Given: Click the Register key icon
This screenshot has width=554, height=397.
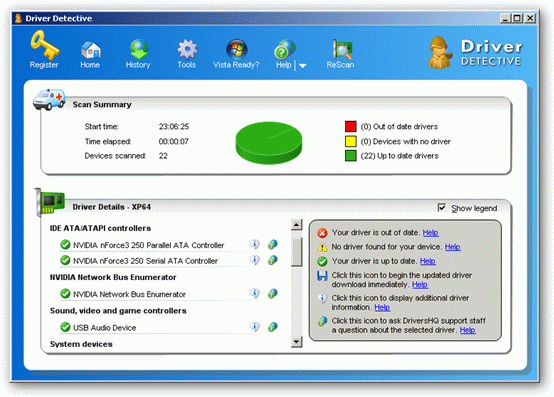Looking at the screenshot, I should 45,45.
